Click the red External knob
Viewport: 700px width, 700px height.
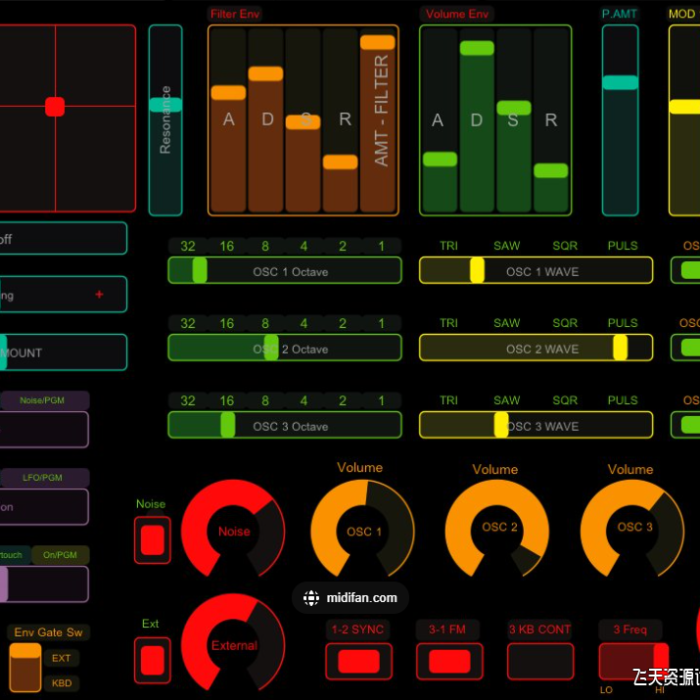point(233,645)
